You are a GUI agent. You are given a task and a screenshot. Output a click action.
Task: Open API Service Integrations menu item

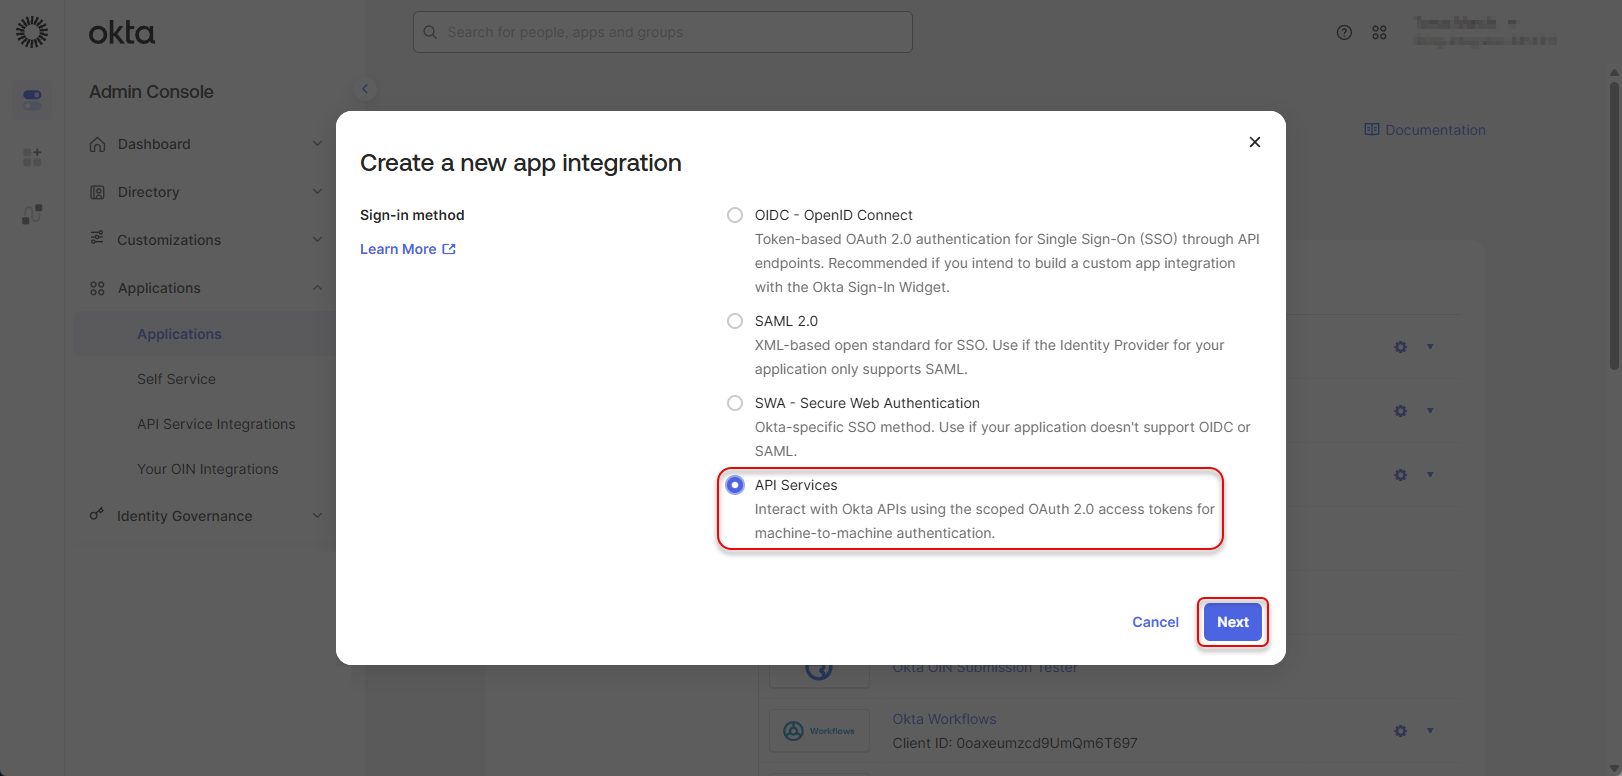[216, 424]
